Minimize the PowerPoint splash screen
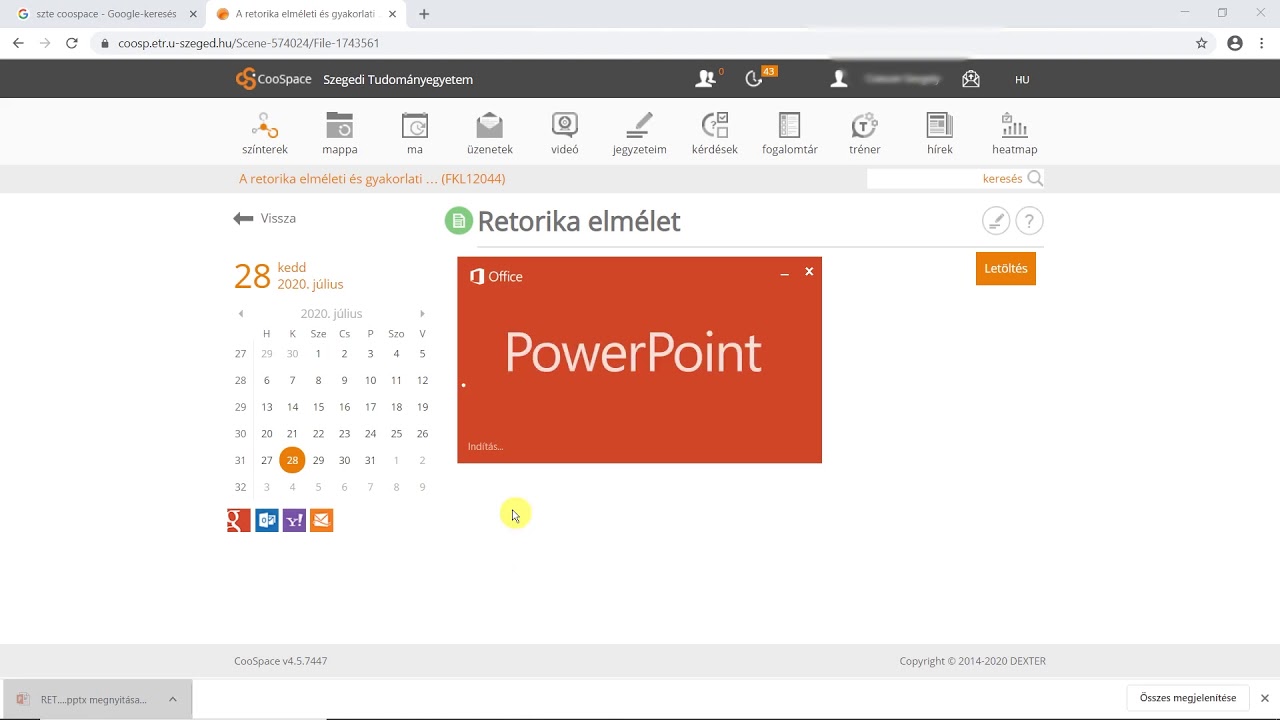Viewport: 1280px width, 720px height. (785, 273)
